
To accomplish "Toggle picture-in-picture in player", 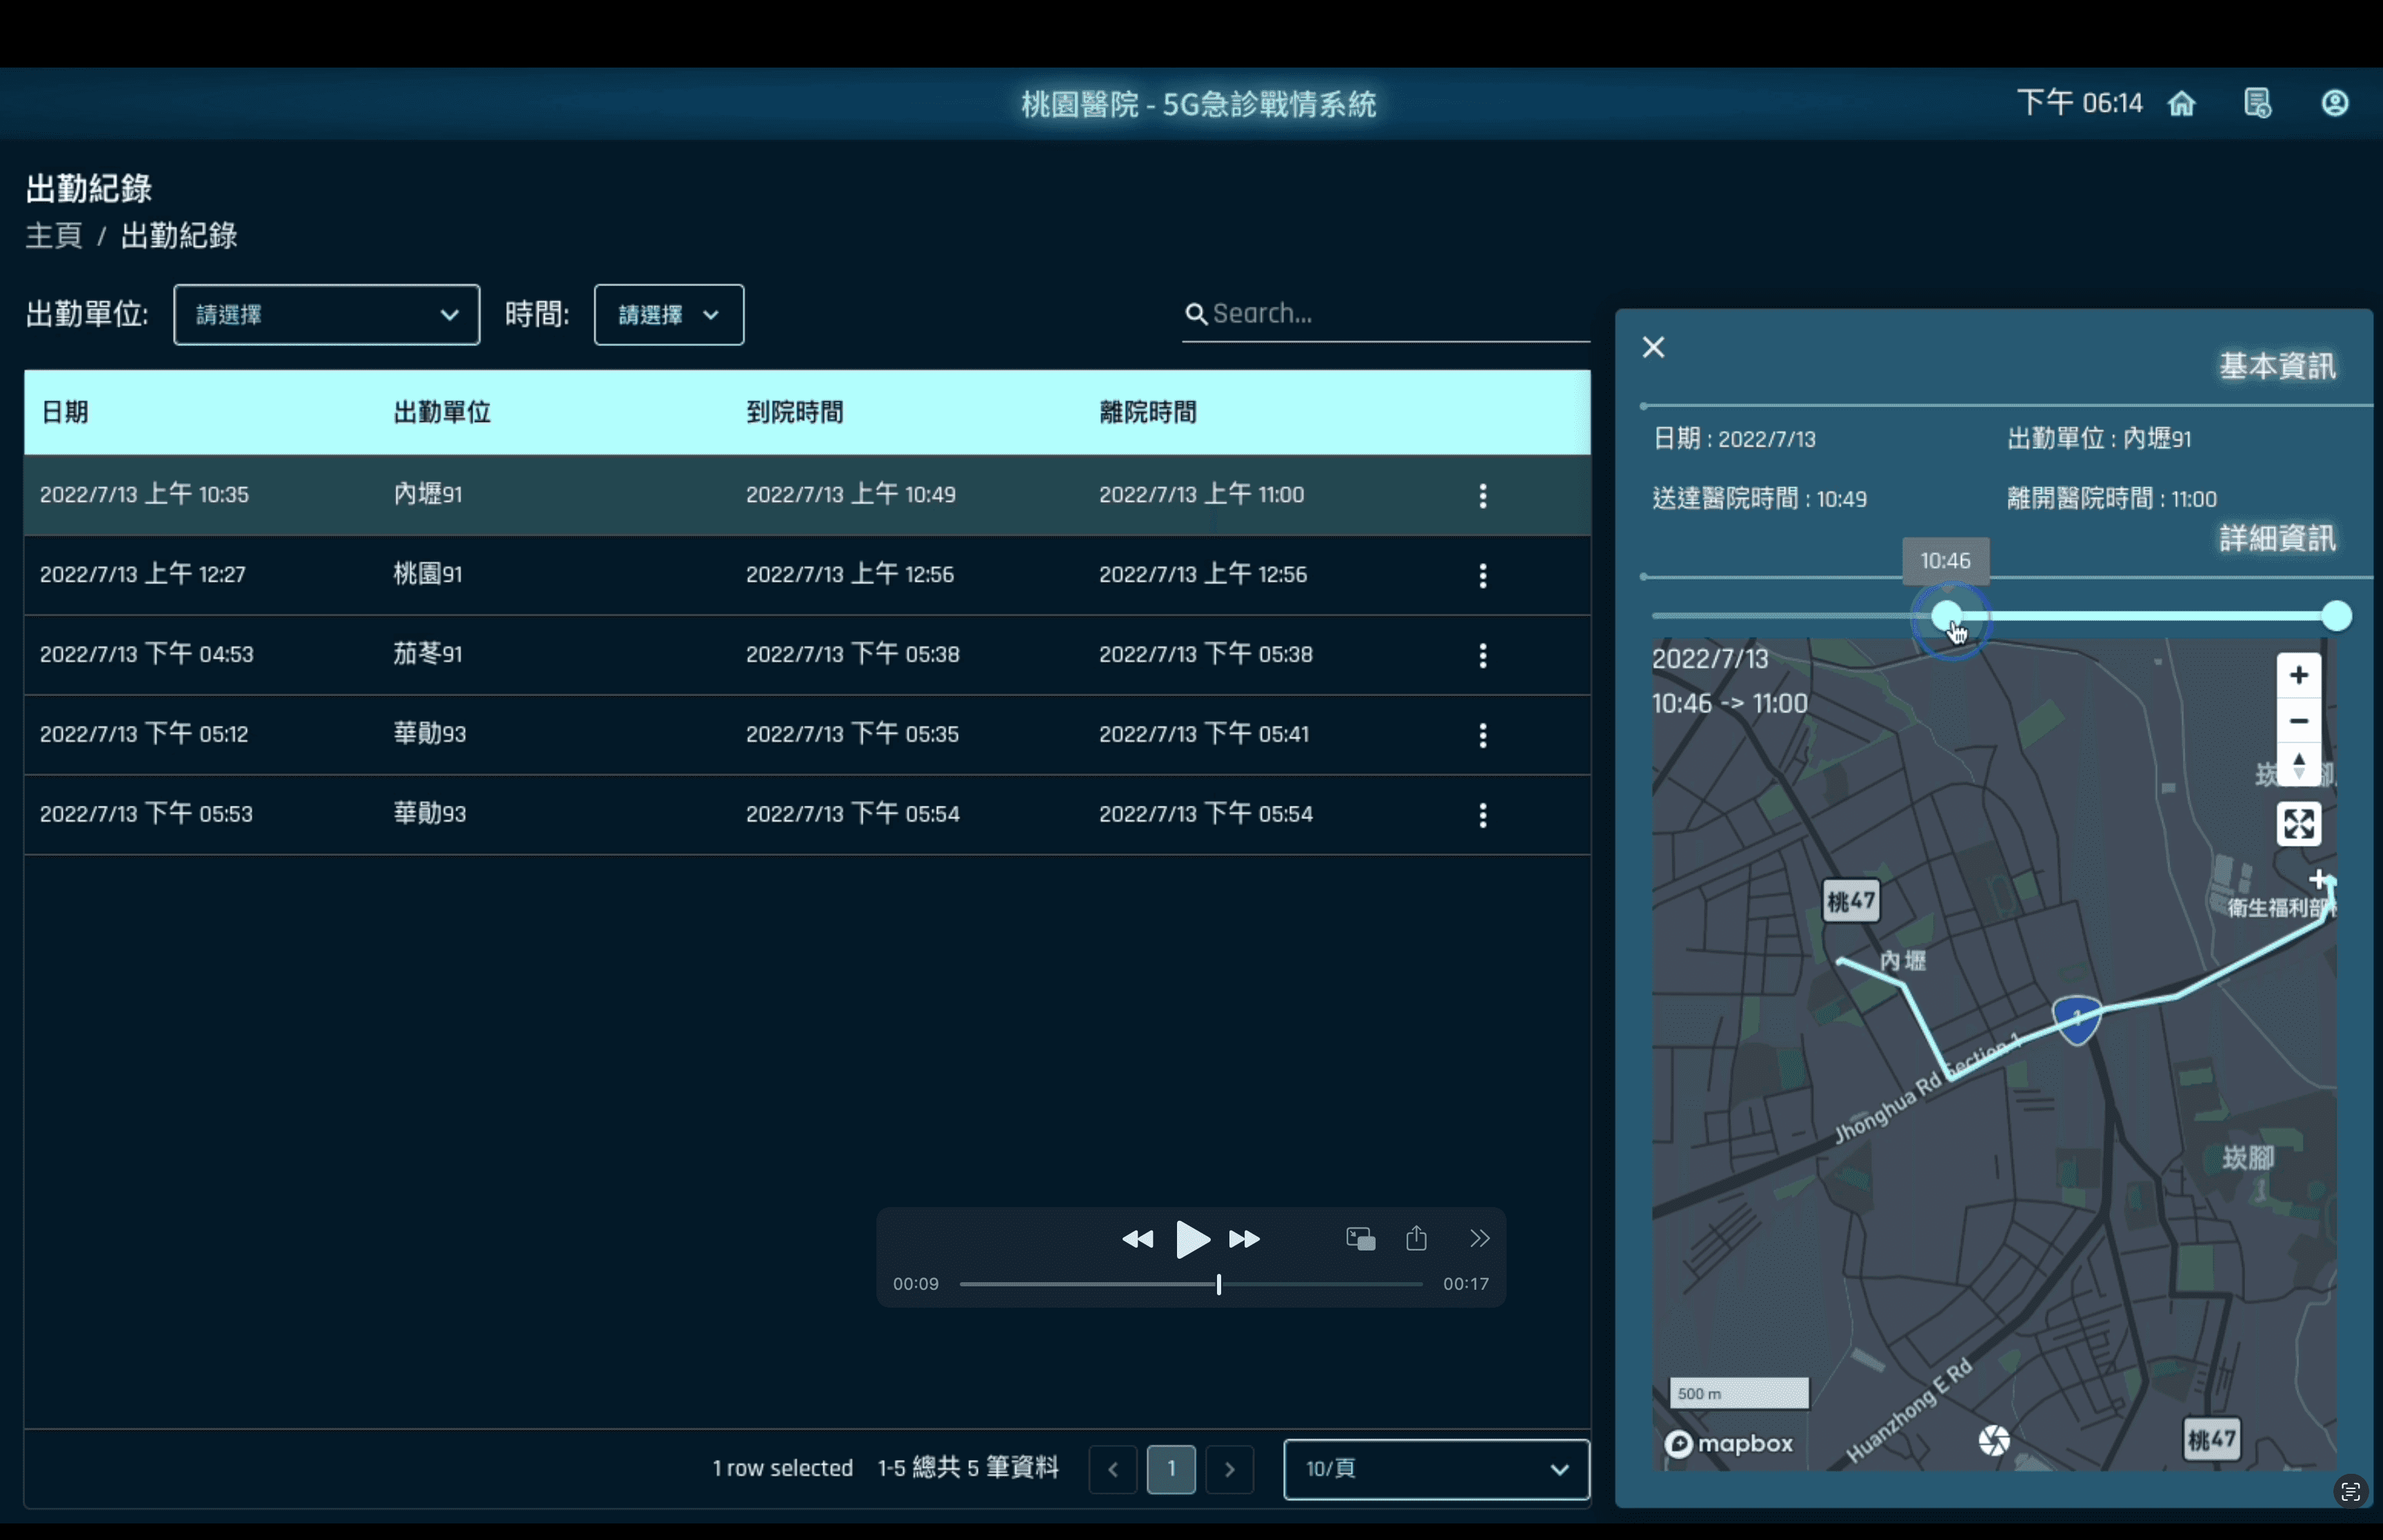I will pyautogui.click(x=1360, y=1239).
